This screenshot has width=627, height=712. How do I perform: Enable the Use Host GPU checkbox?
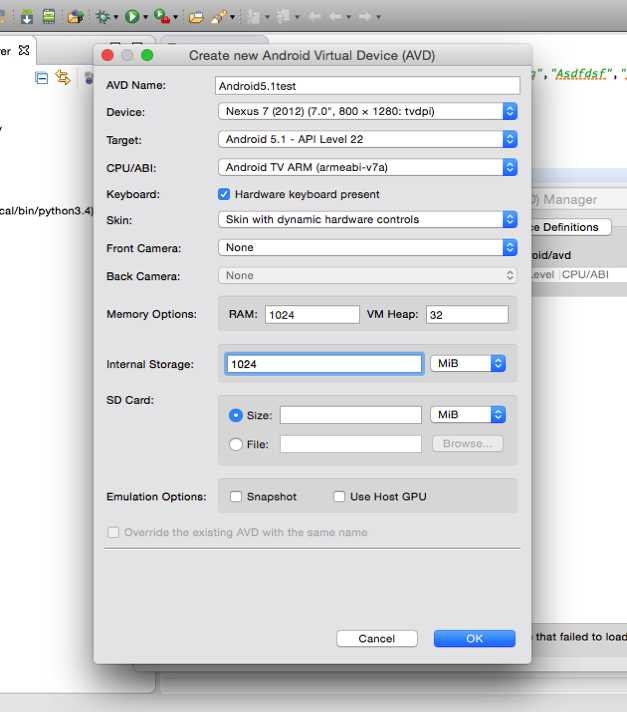tap(339, 496)
